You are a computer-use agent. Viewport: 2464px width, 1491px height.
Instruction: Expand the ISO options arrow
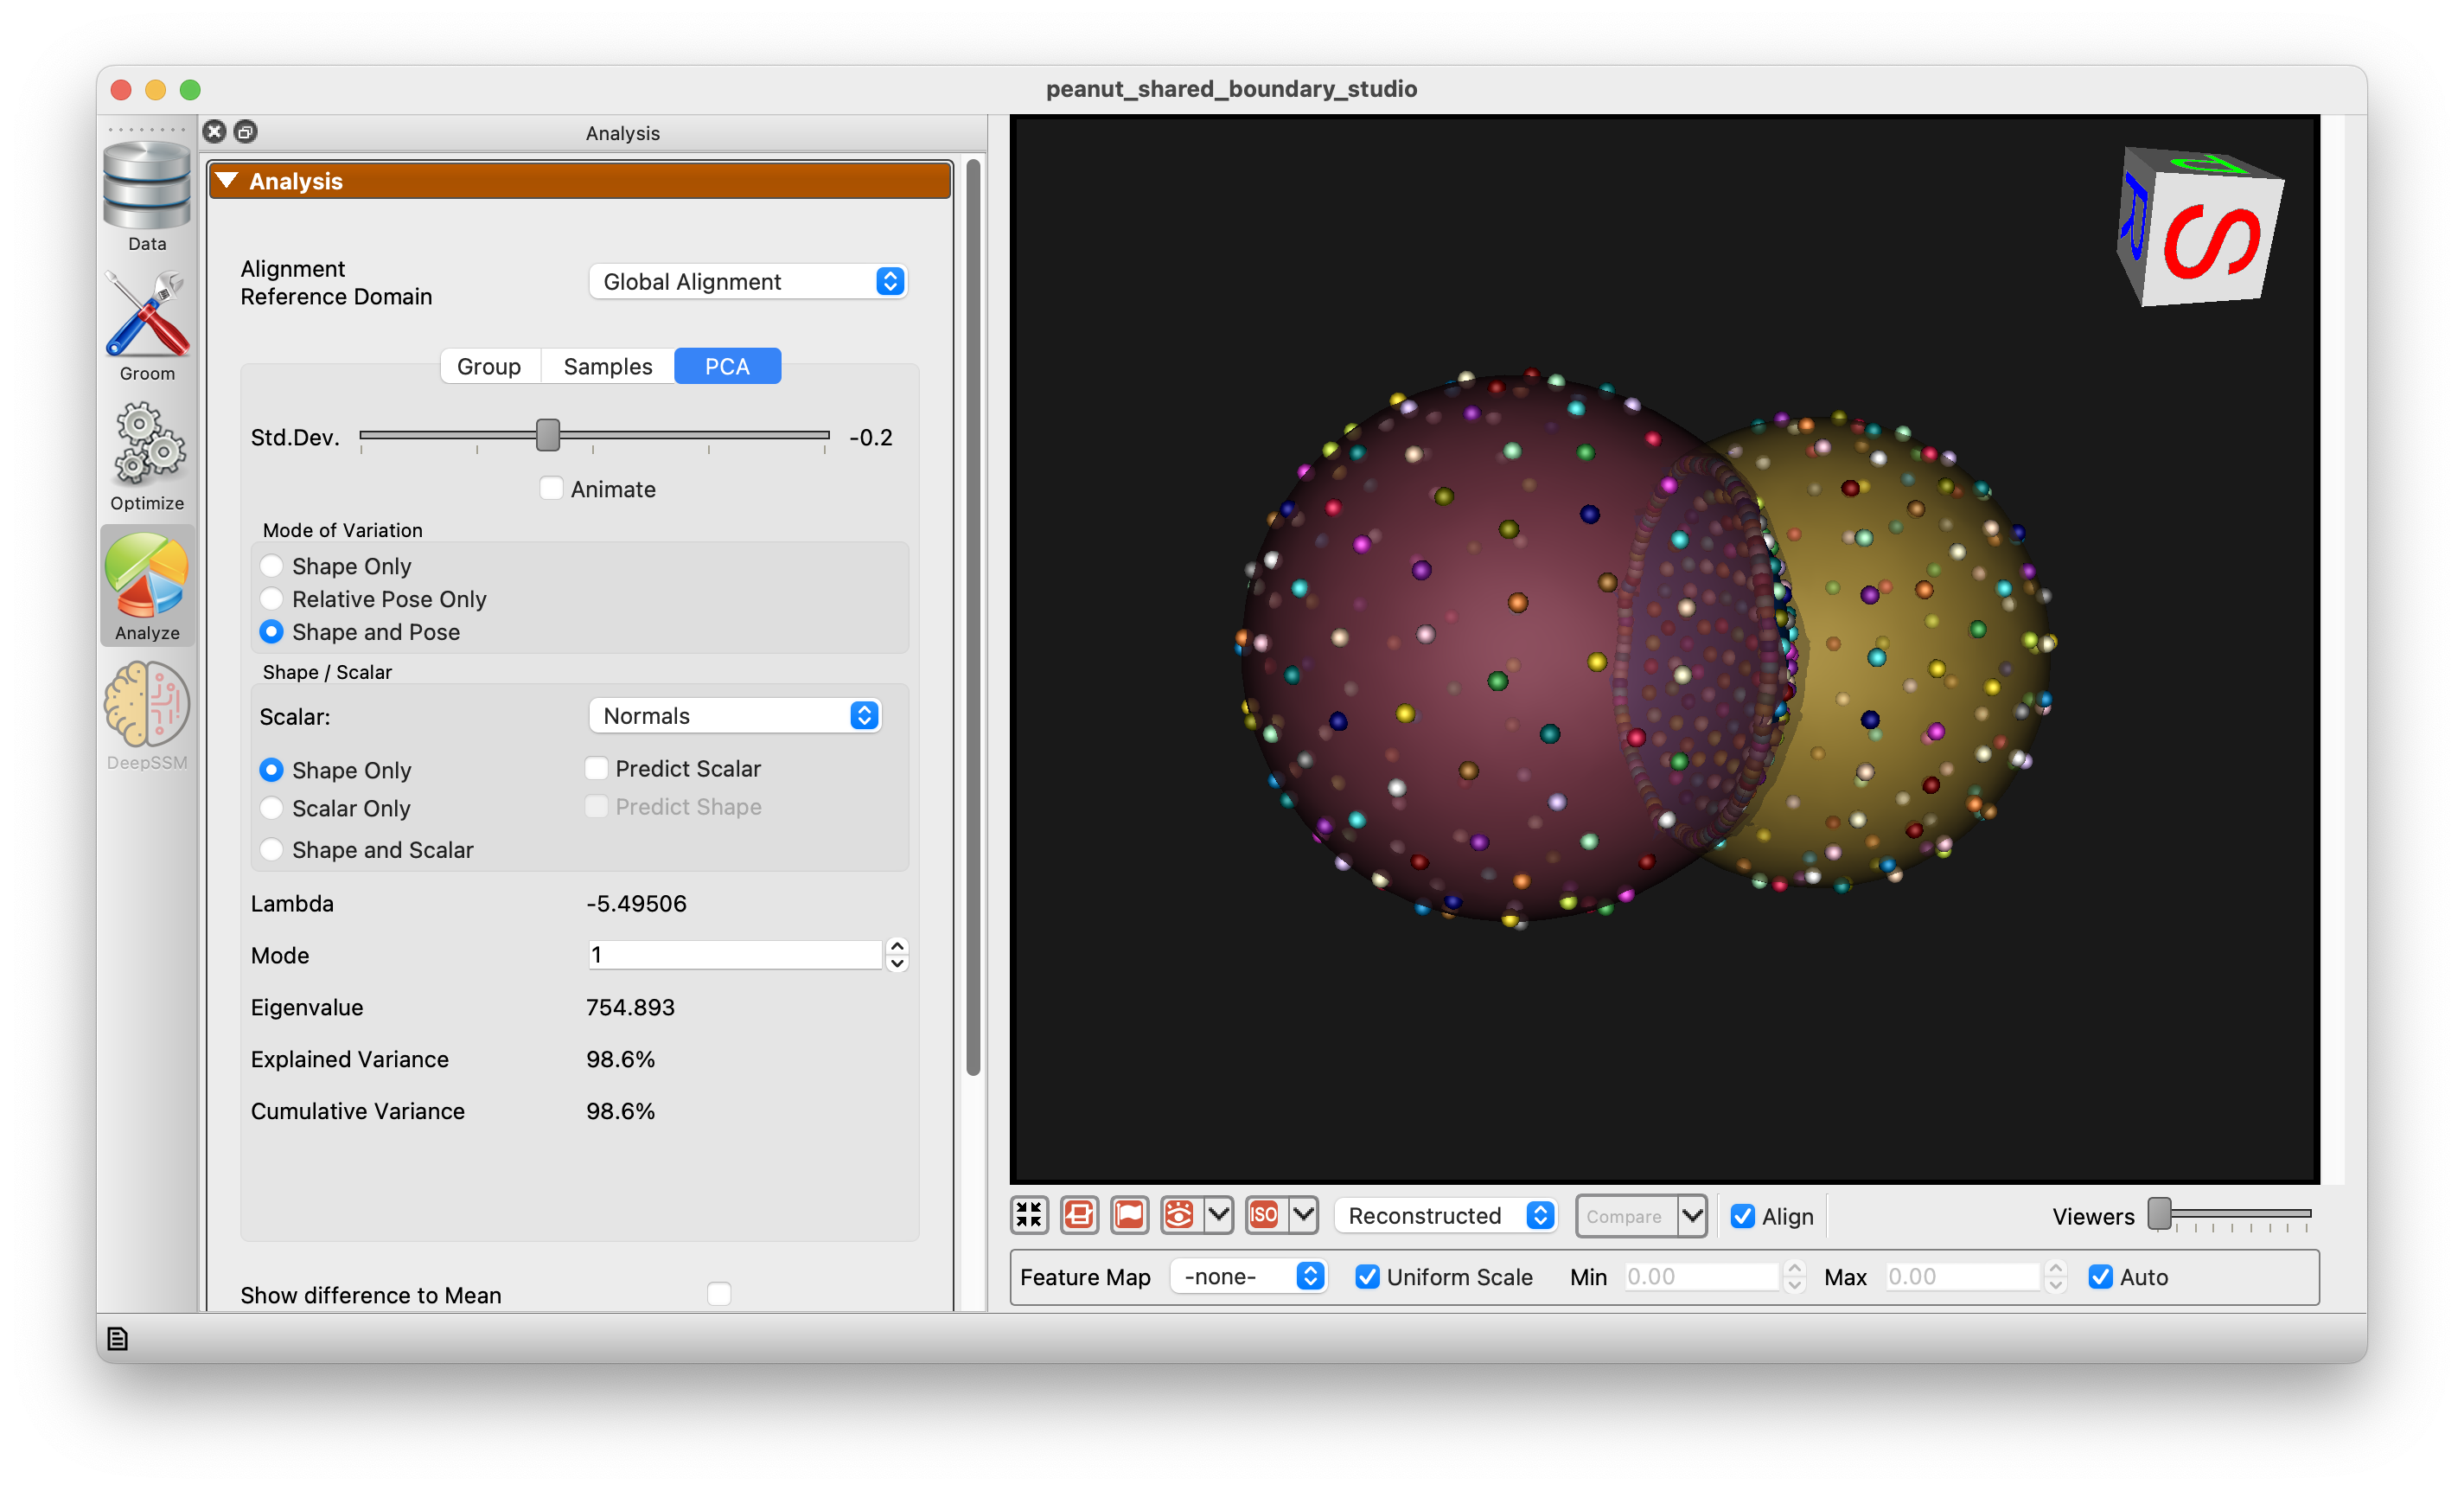(1303, 1215)
